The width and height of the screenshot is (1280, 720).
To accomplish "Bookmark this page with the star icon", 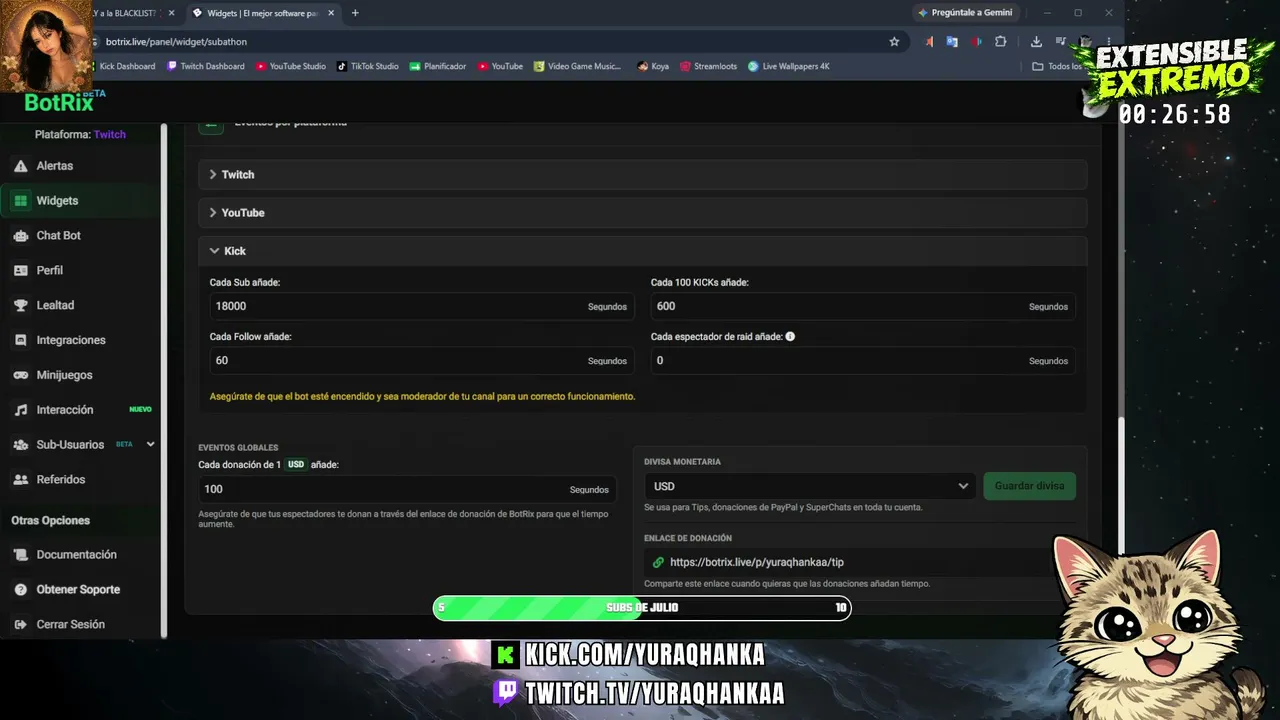I will [894, 42].
